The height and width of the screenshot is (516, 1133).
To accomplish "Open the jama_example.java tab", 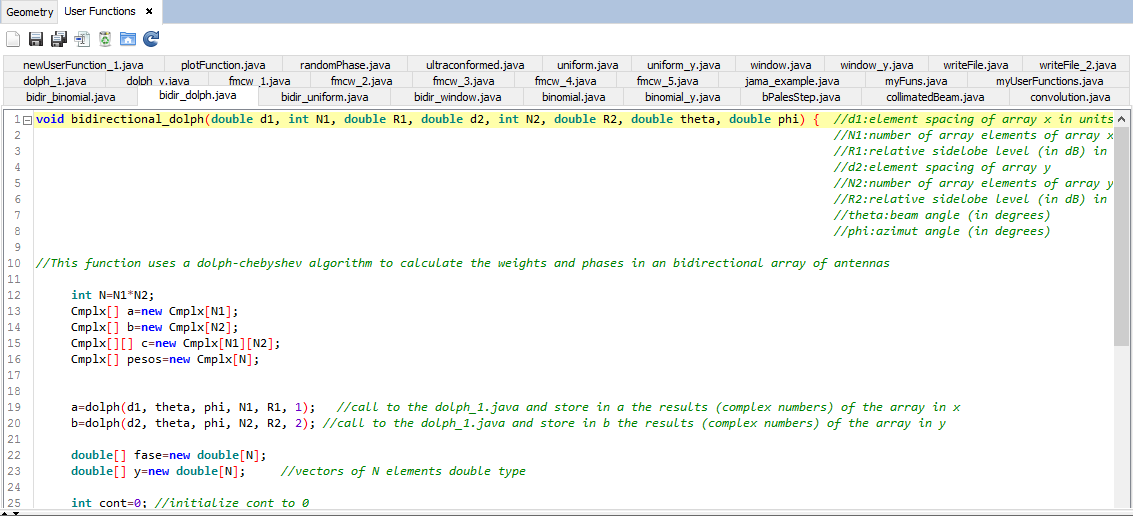I will point(792,81).
